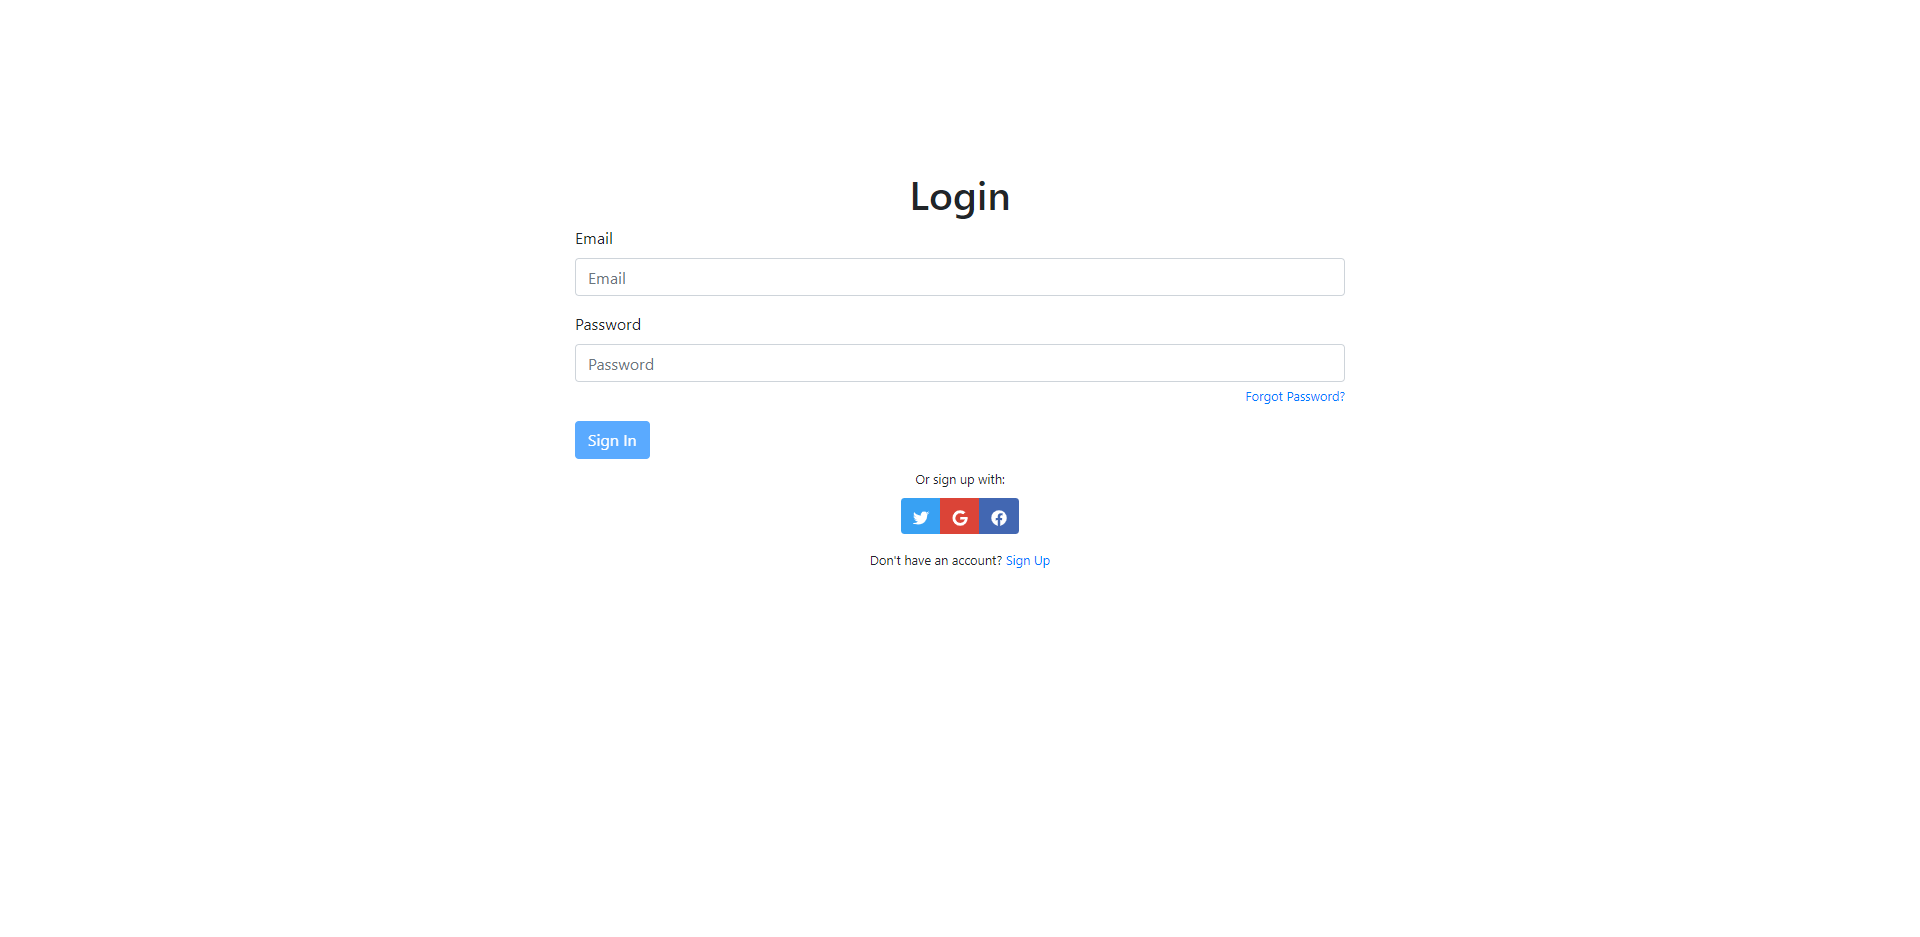1920x937 pixels.
Task: Click the Password label above the field
Action: point(608,324)
